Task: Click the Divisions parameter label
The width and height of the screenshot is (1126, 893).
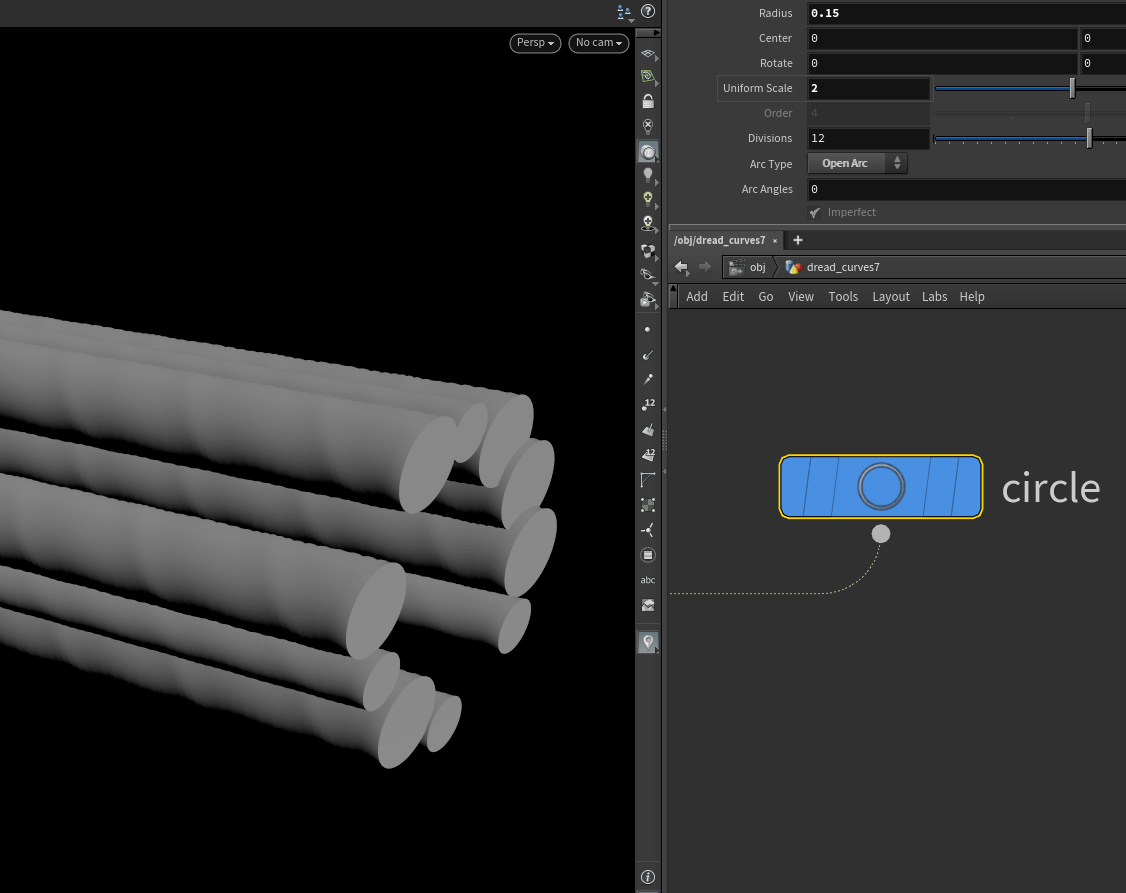Action: coord(770,138)
